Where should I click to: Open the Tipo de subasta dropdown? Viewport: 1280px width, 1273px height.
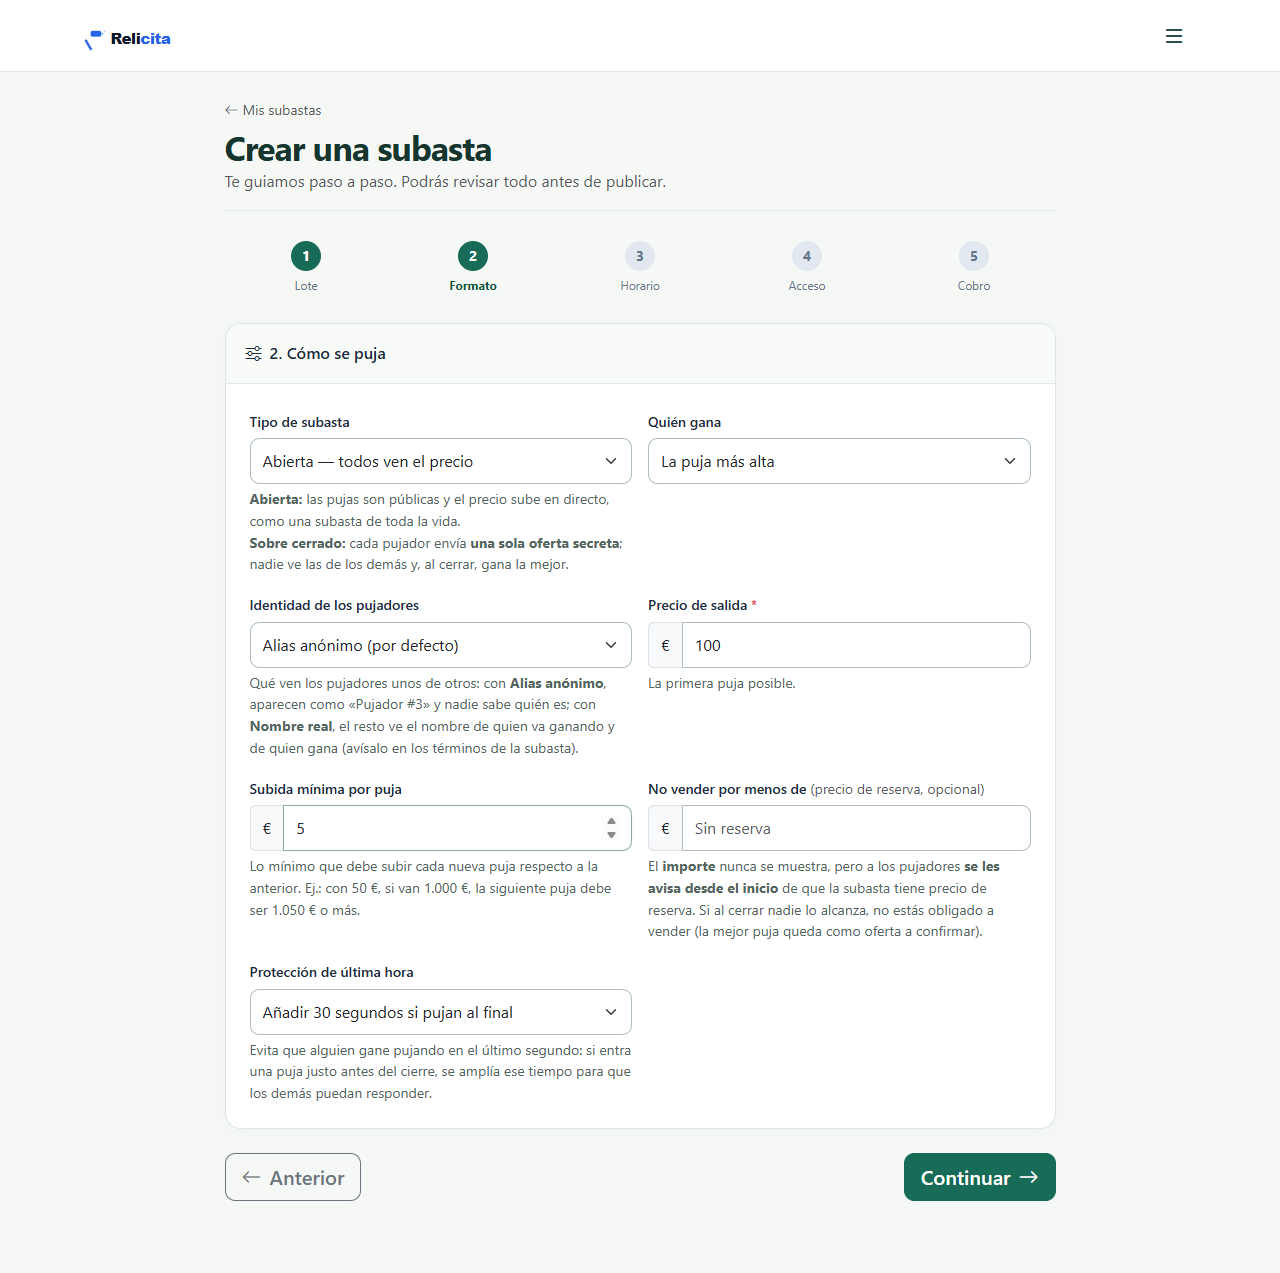[x=441, y=461]
